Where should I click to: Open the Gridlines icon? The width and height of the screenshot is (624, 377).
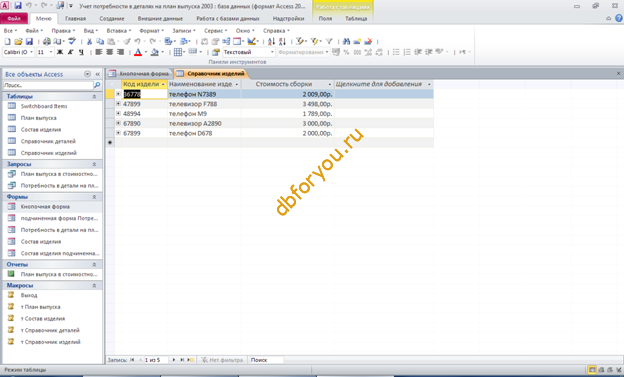tap(178, 52)
